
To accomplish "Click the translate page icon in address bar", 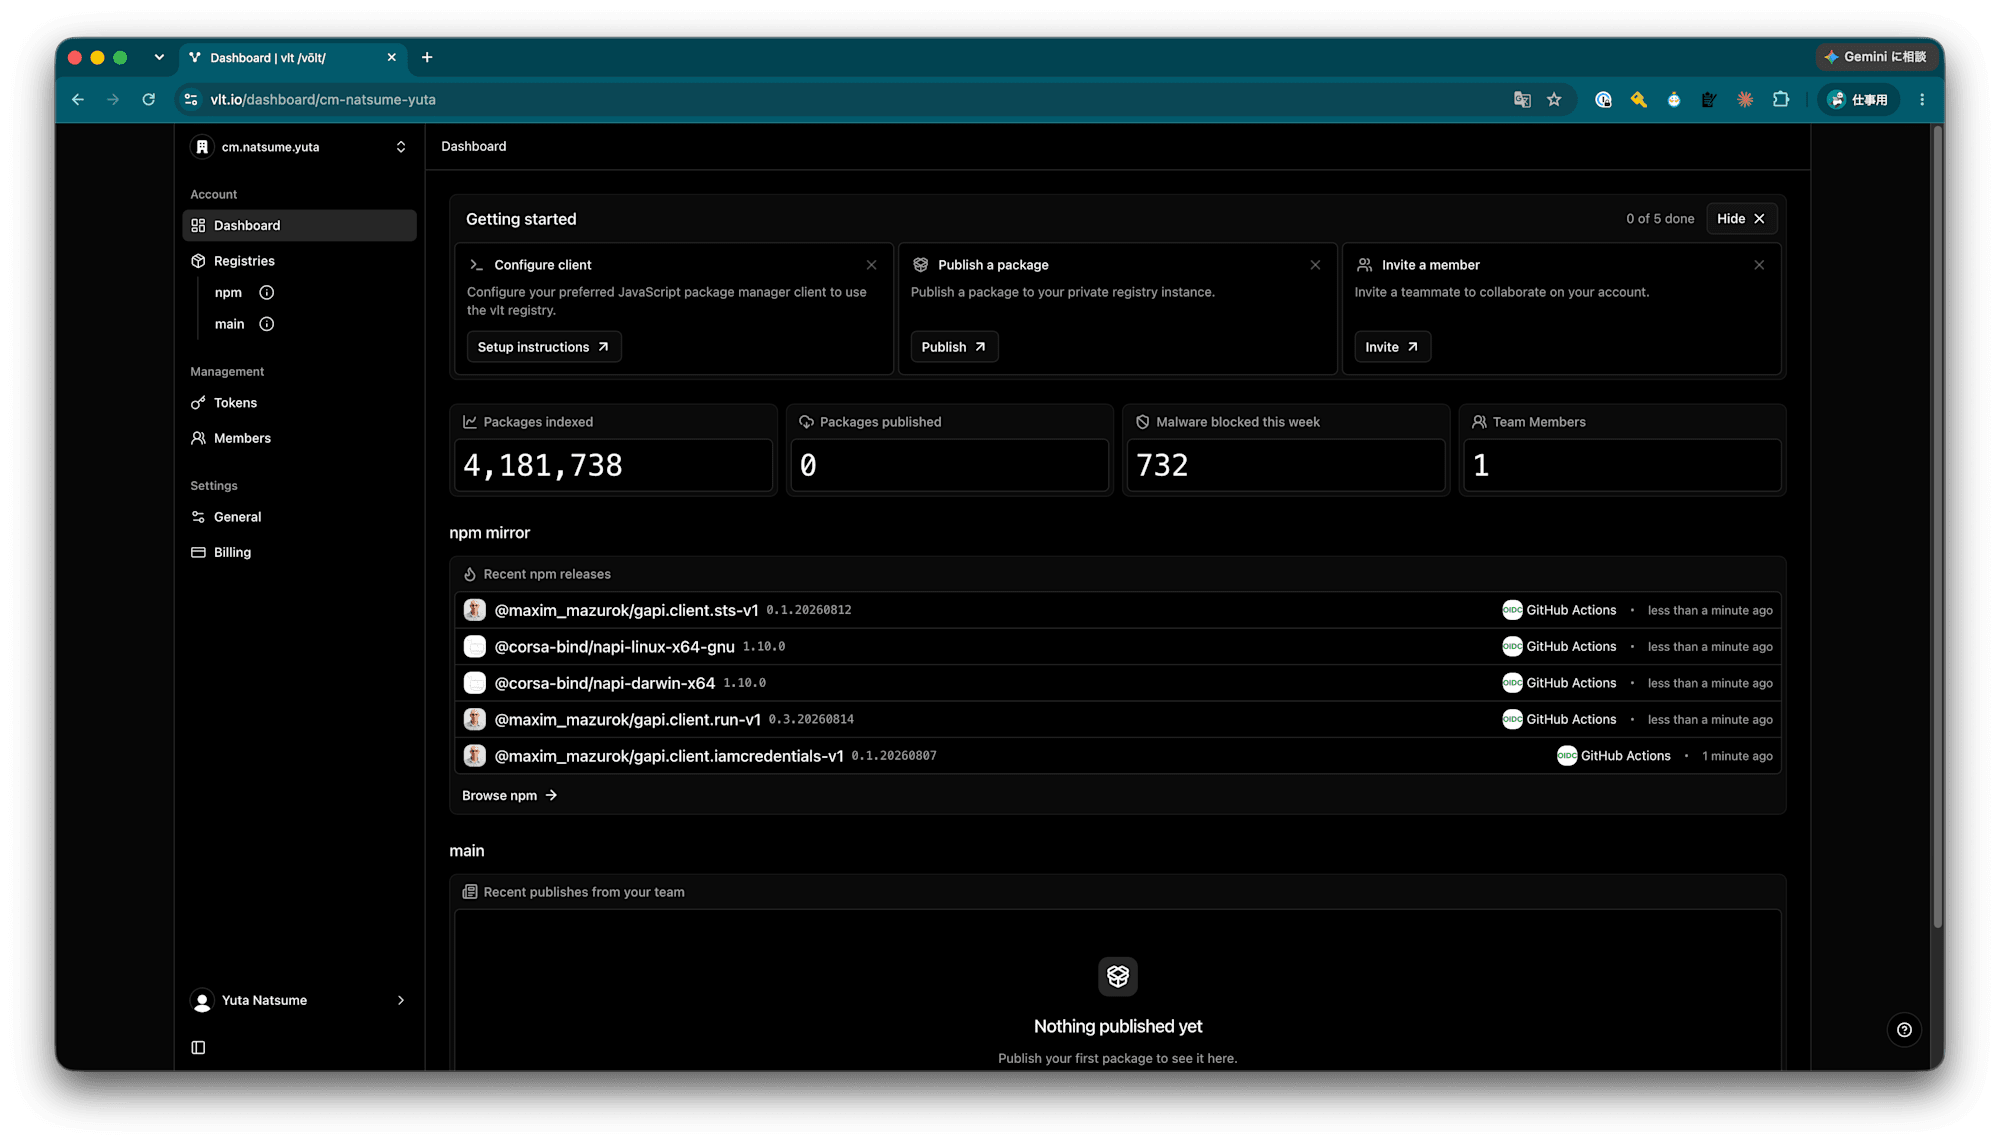I will coord(1522,99).
